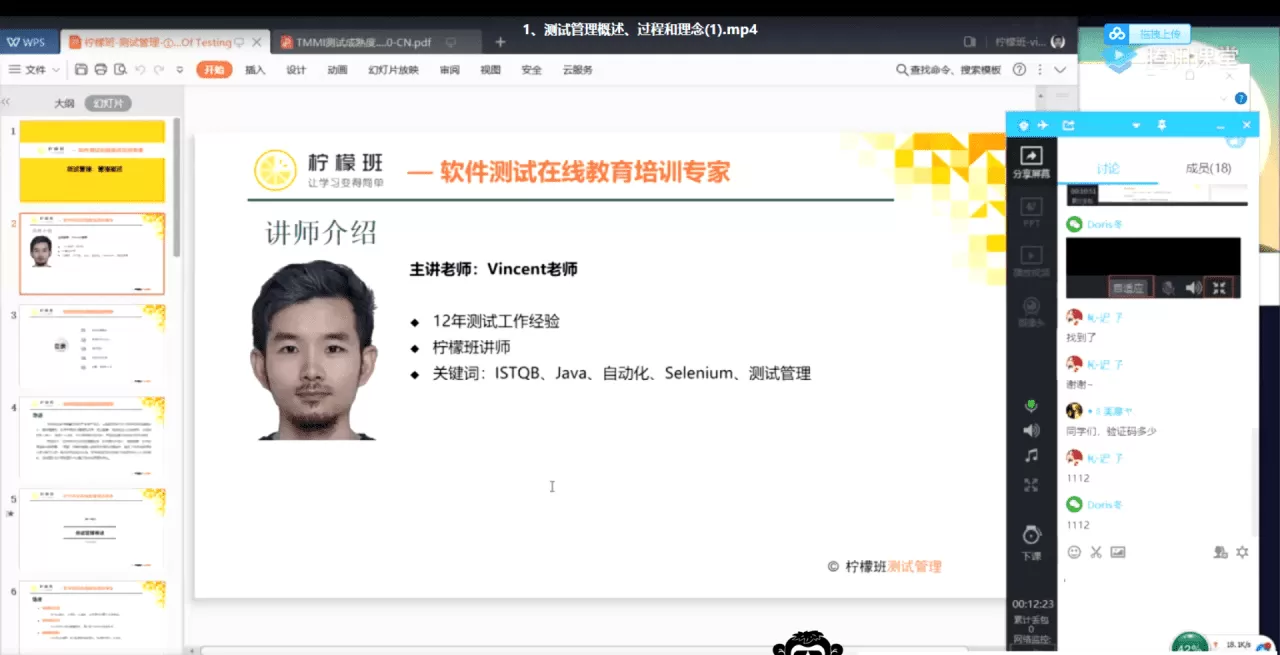This screenshot has height=655, width=1280.
Task: Click the Print icon in WPS toolbar
Action: pyautogui.click(x=100, y=69)
